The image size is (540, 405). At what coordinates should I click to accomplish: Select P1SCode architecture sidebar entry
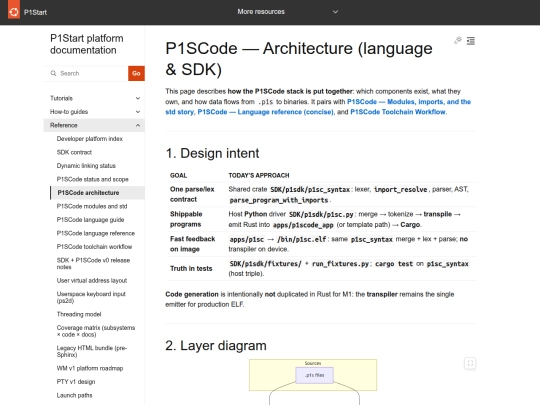(97, 193)
